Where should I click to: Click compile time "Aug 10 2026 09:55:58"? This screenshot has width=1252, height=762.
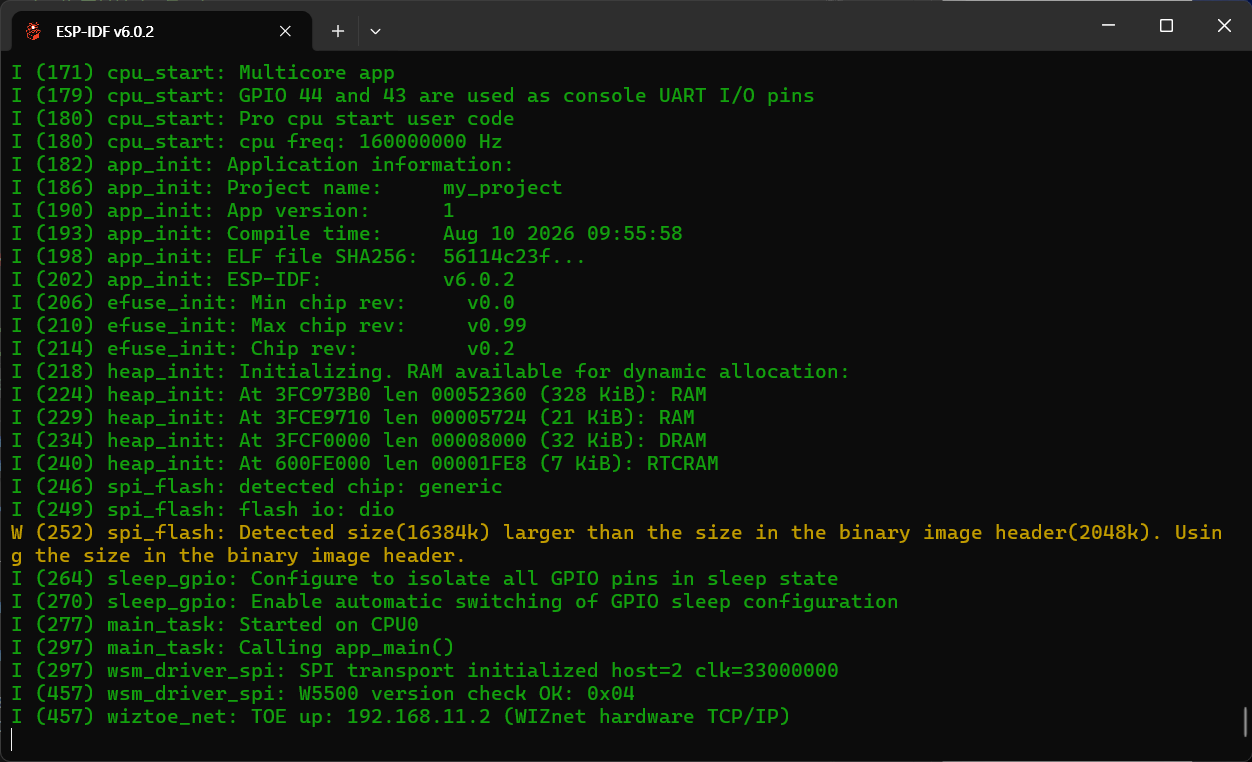coord(563,234)
